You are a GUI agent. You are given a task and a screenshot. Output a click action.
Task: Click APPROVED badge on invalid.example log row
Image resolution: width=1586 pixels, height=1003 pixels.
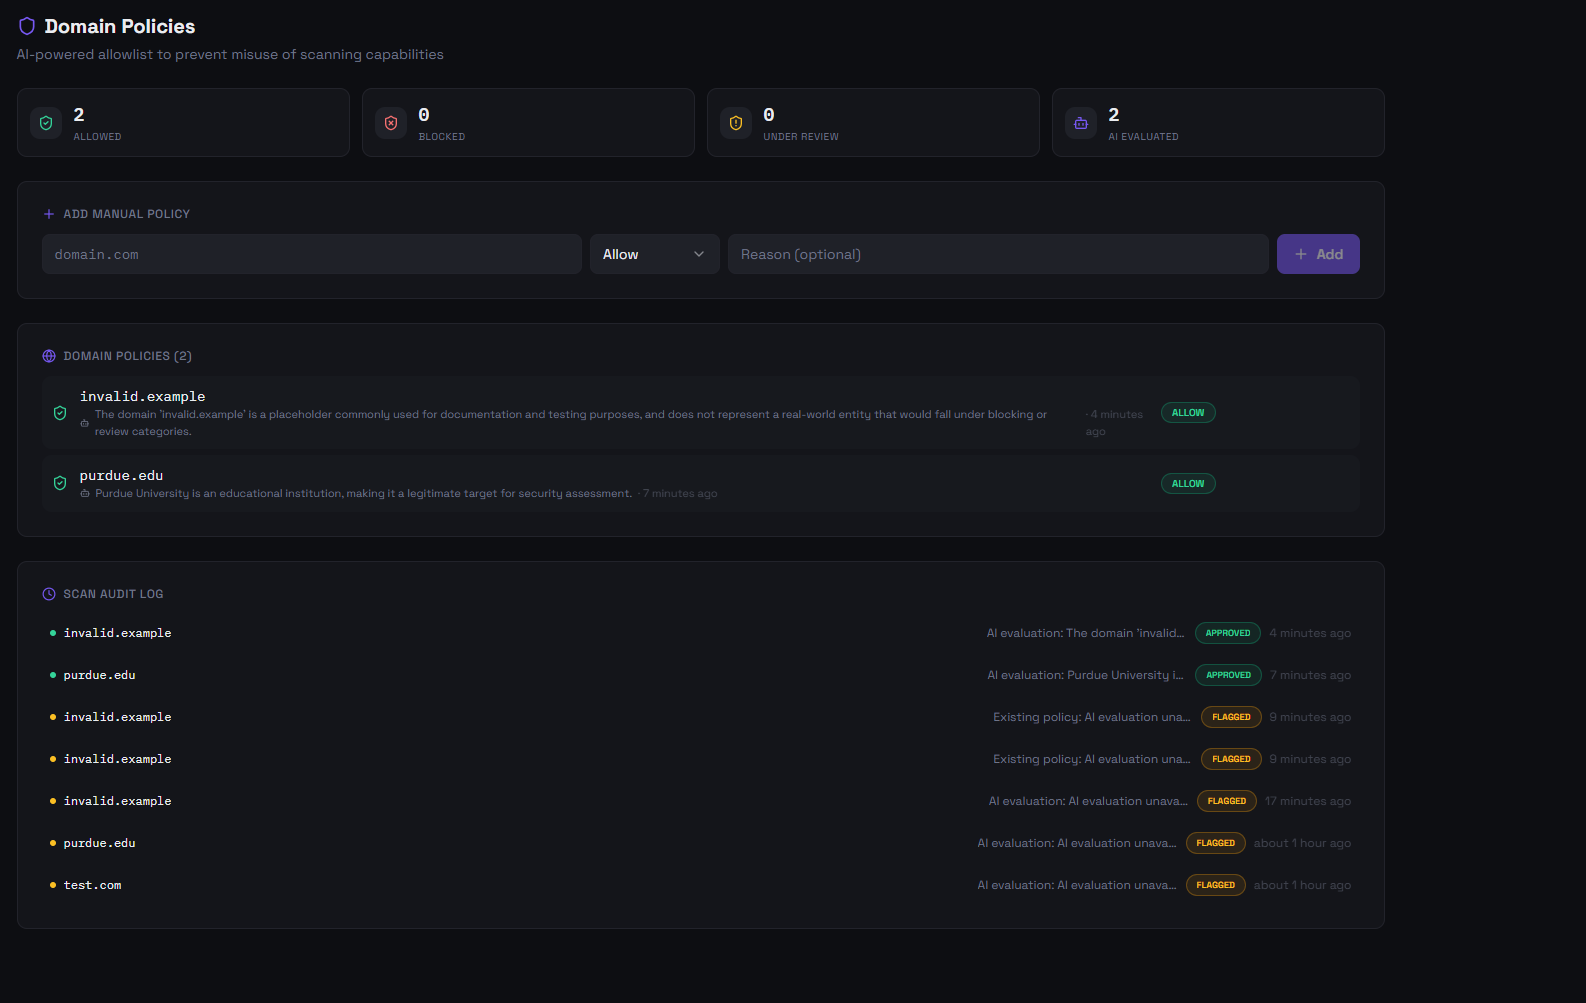[1228, 633]
